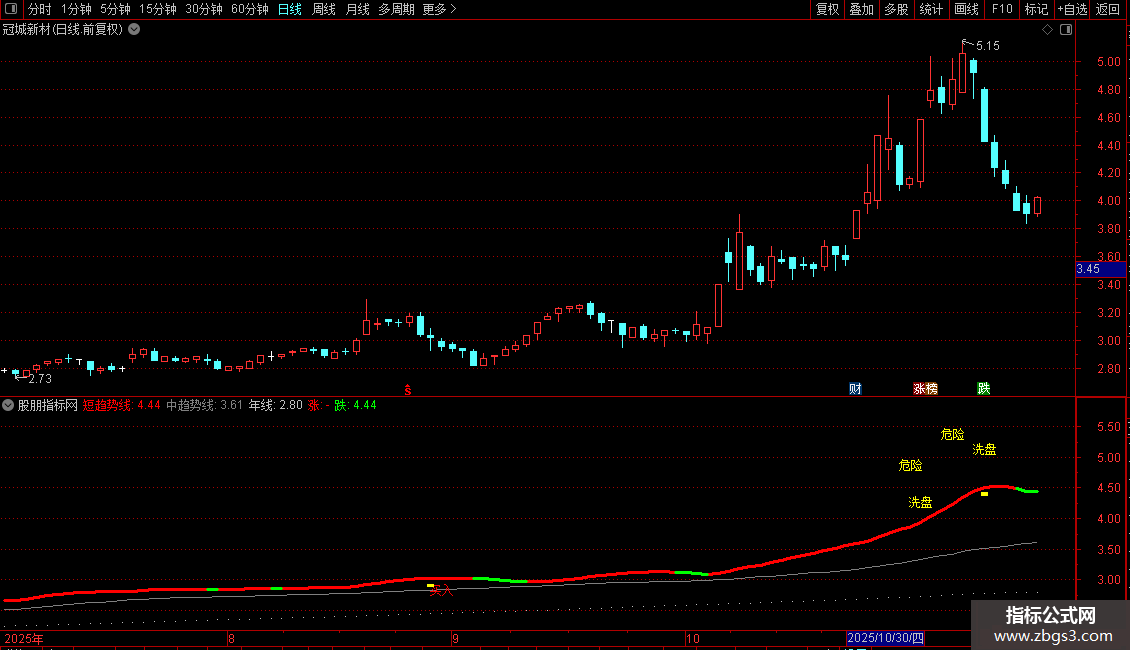The height and width of the screenshot is (650, 1130).
Task: Click the green 跌 event marker
Action: 984,388
